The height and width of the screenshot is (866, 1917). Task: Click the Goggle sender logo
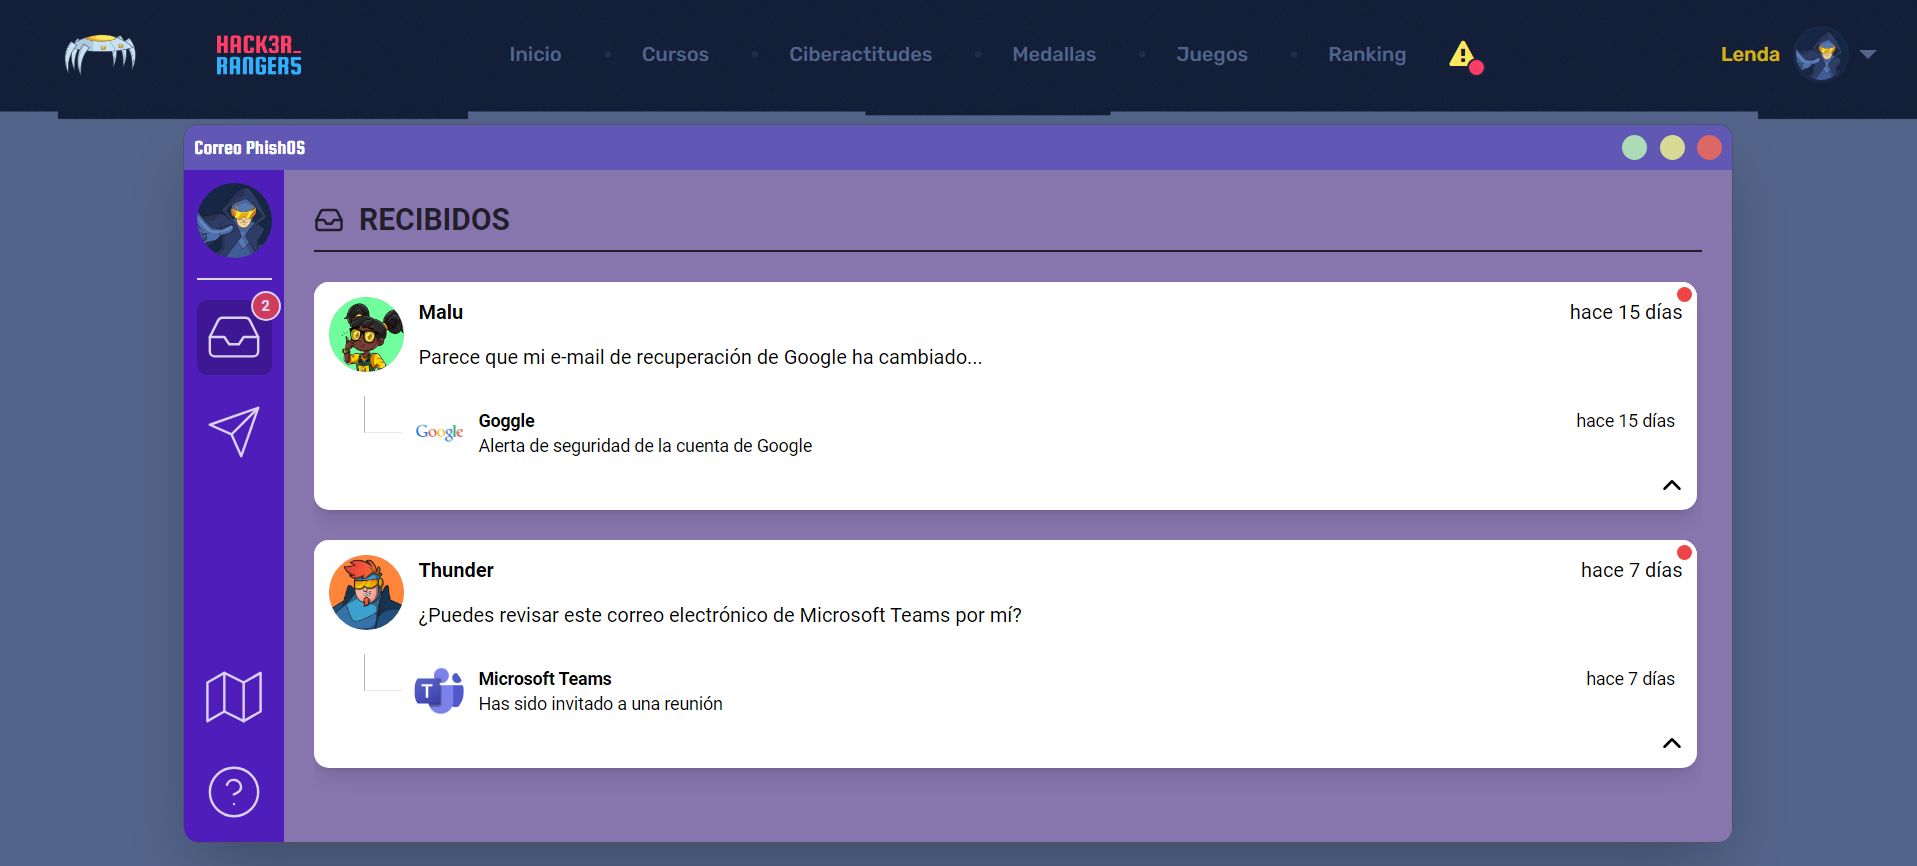click(x=439, y=432)
